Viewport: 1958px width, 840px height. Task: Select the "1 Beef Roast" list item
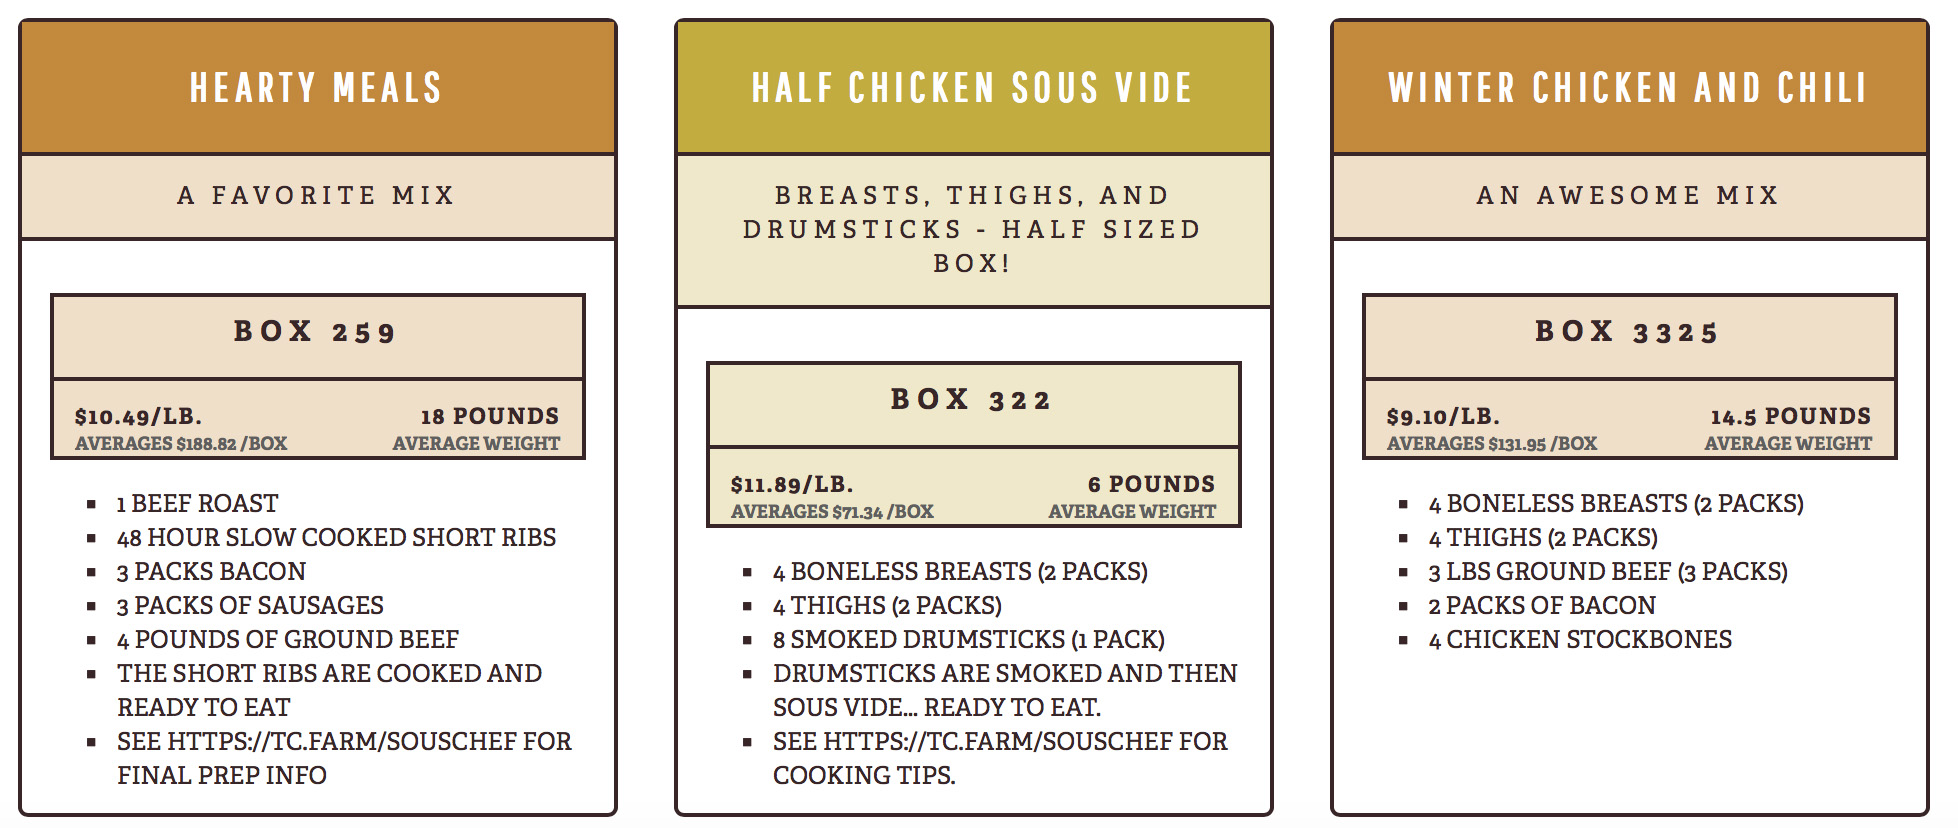(x=197, y=503)
